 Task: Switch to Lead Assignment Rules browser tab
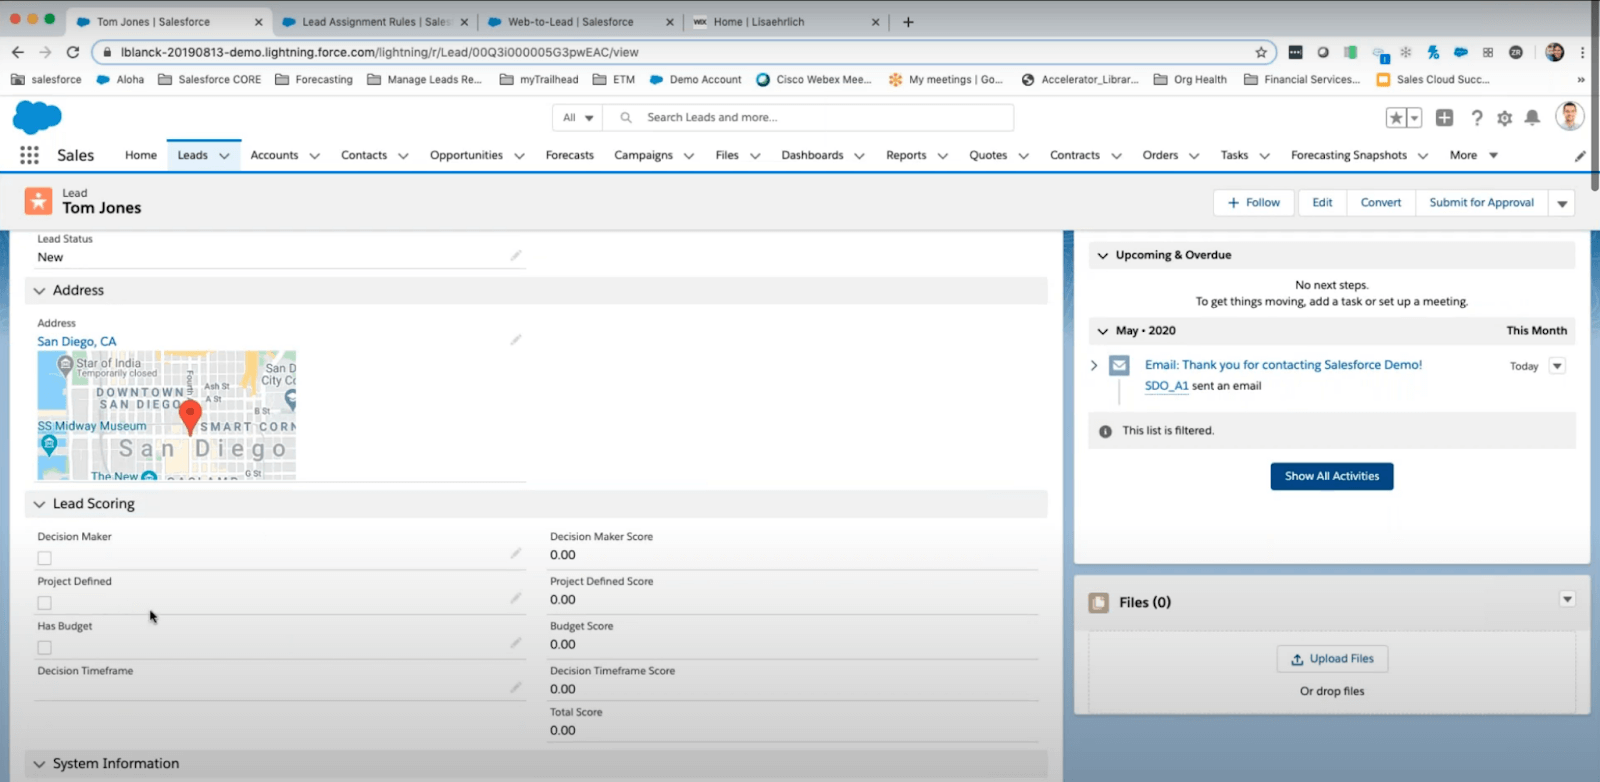375,22
